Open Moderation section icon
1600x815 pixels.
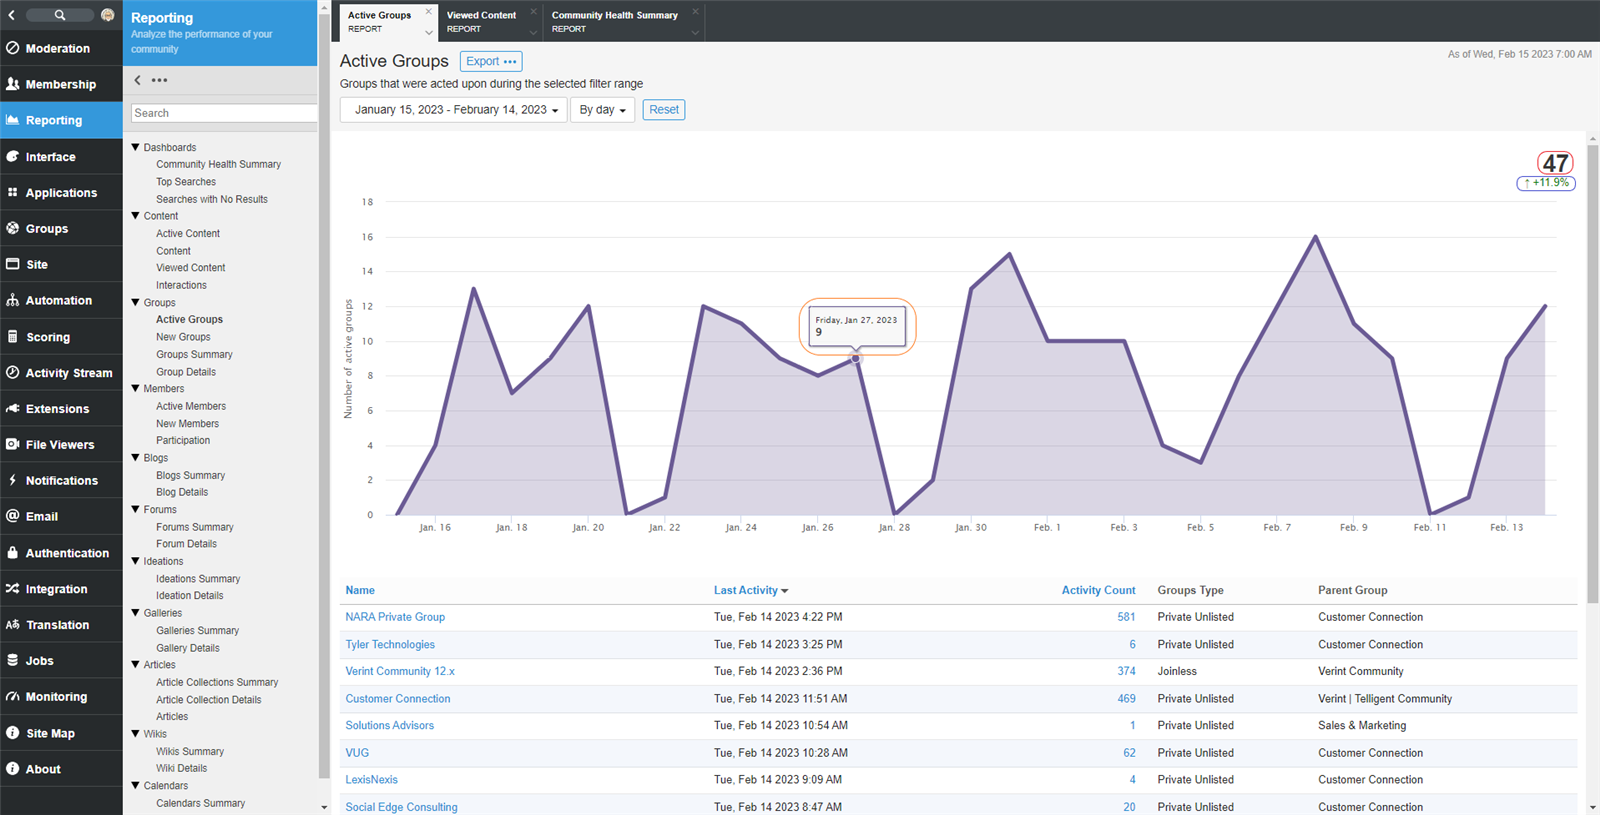pyautogui.click(x=13, y=48)
